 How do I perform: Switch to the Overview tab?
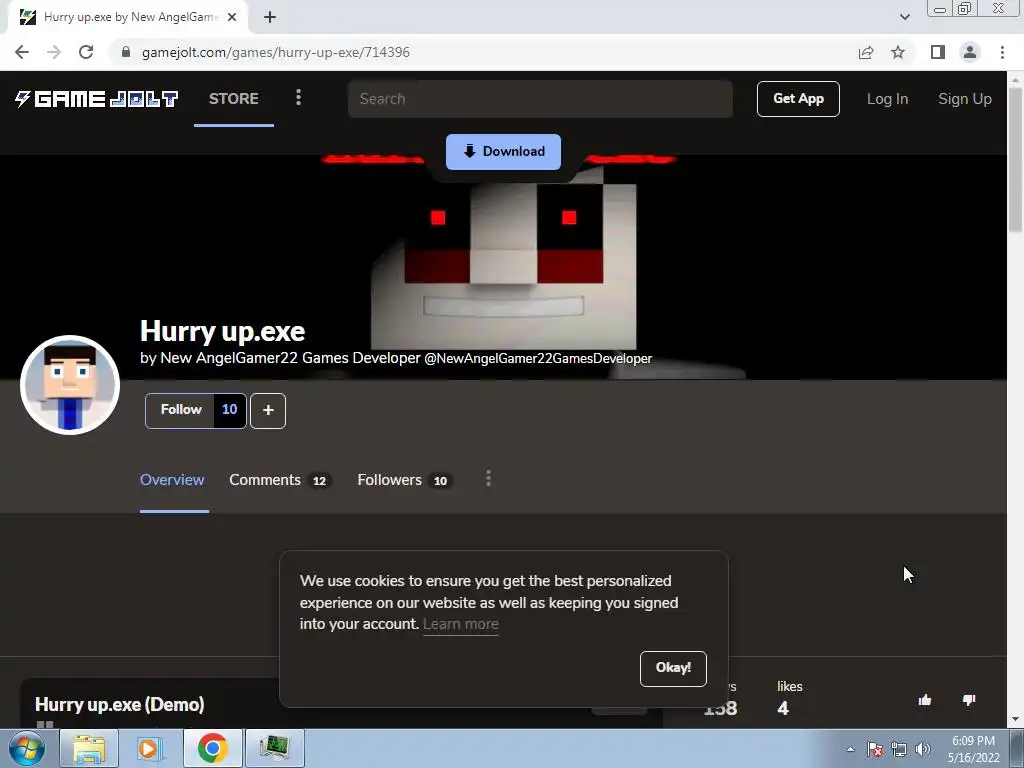(x=172, y=480)
